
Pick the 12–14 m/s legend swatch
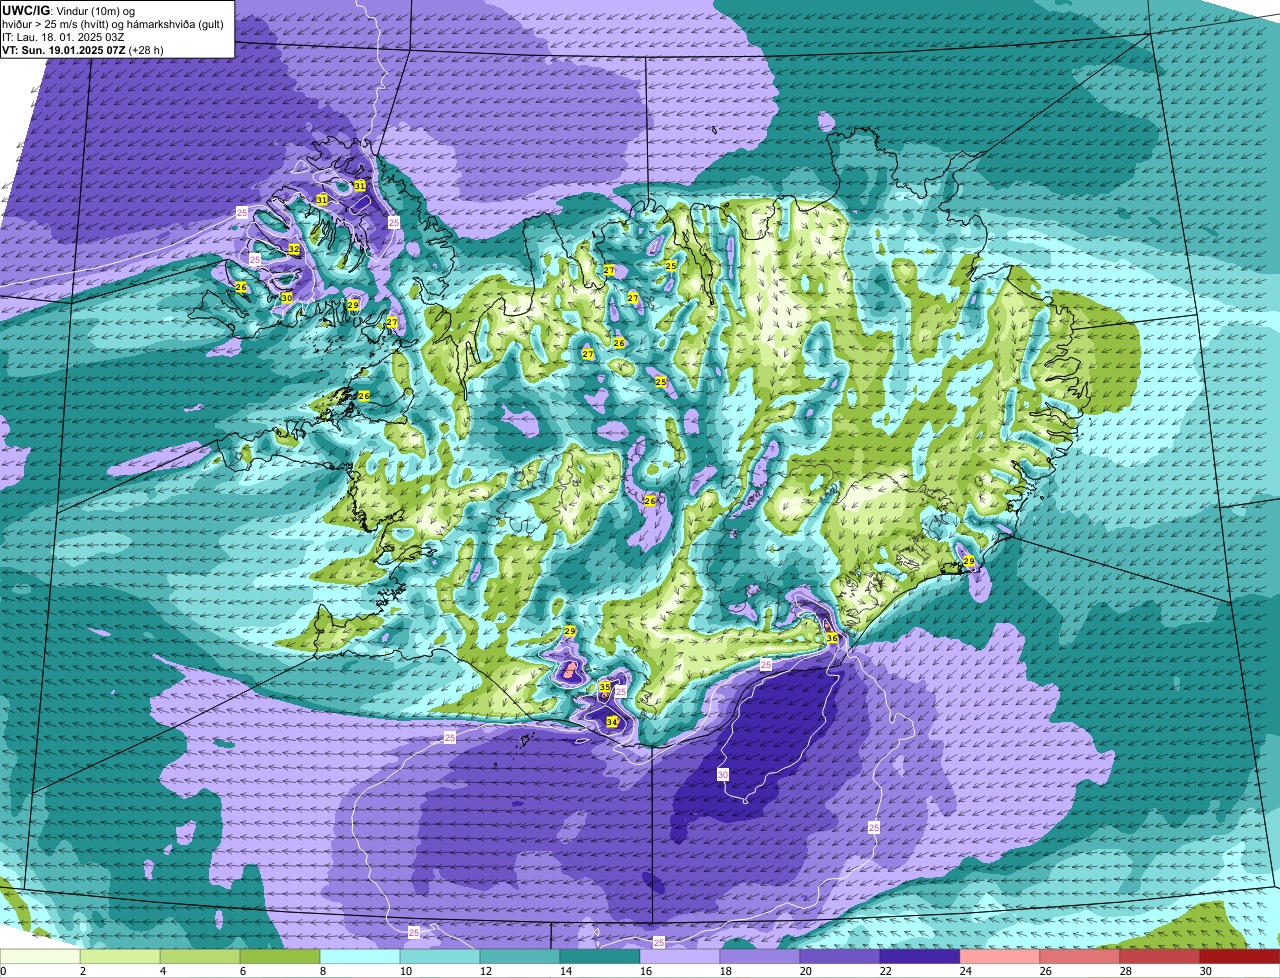click(x=520, y=957)
